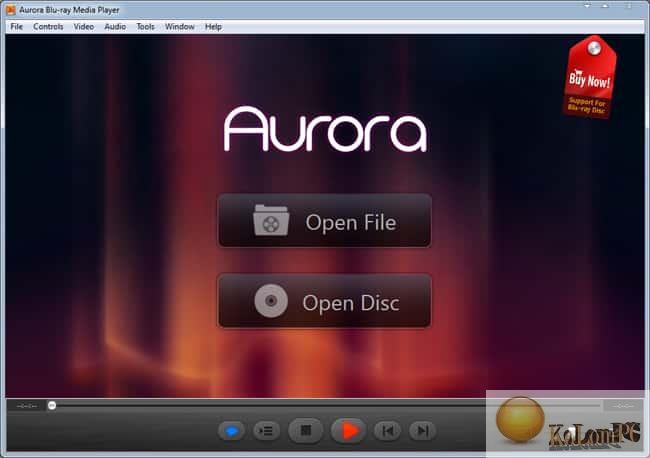Open the Controls menu
The height and width of the screenshot is (458, 650).
coord(48,27)
